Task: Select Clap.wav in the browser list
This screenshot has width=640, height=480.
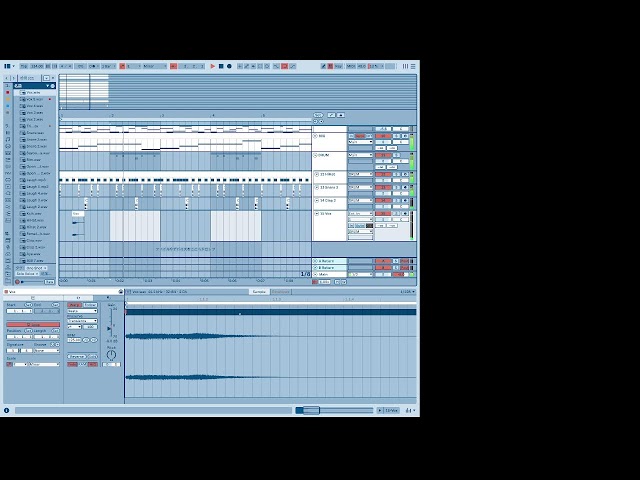Action: (35, 240)
